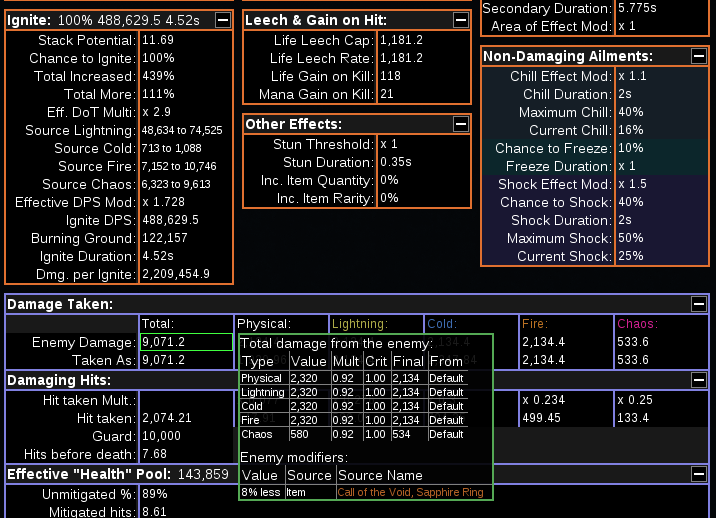This screenshot has height=518, width=716.
Task: Click the Shock Duration value 2s
Action: [x=625, y=220]
